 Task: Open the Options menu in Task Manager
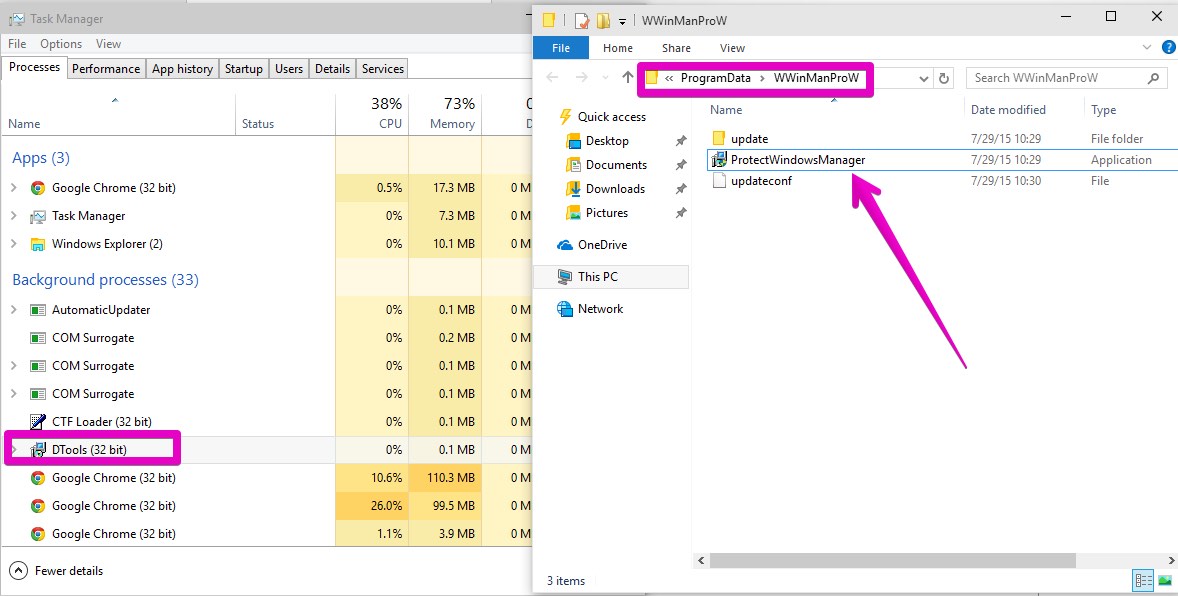pyautogui.click(x=61, y=44)
